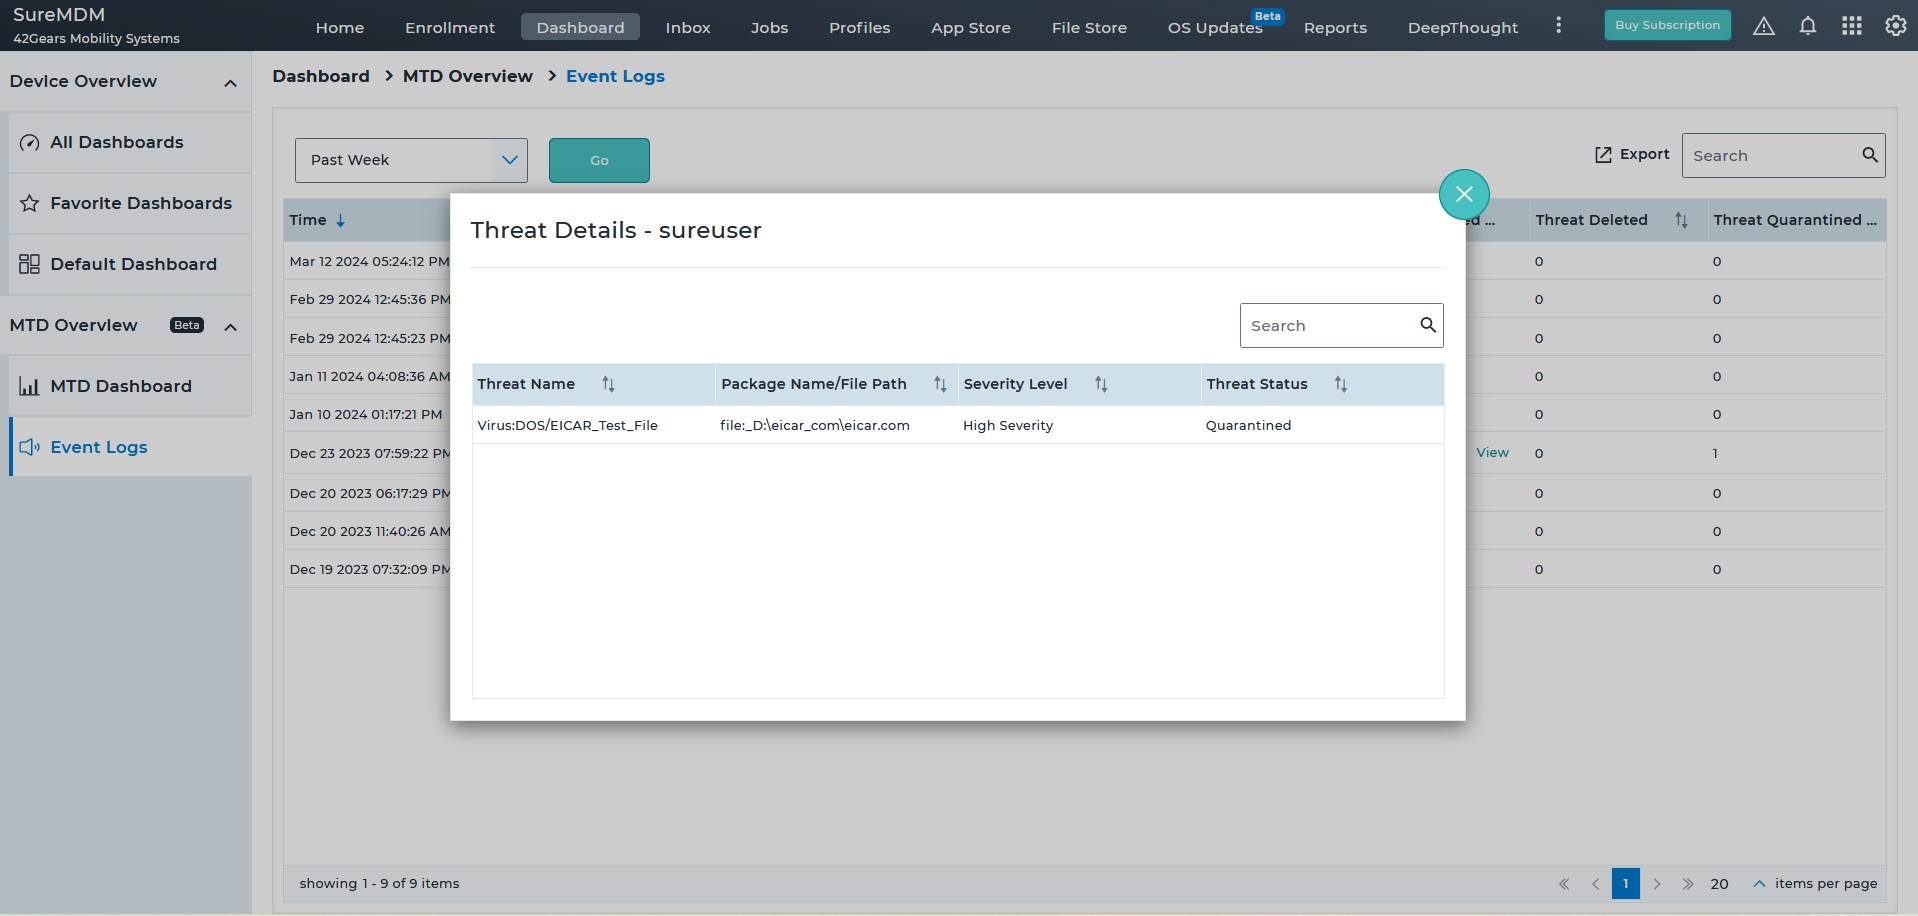
Task: Select the Dashboard tab
Action: coord(580,27)
